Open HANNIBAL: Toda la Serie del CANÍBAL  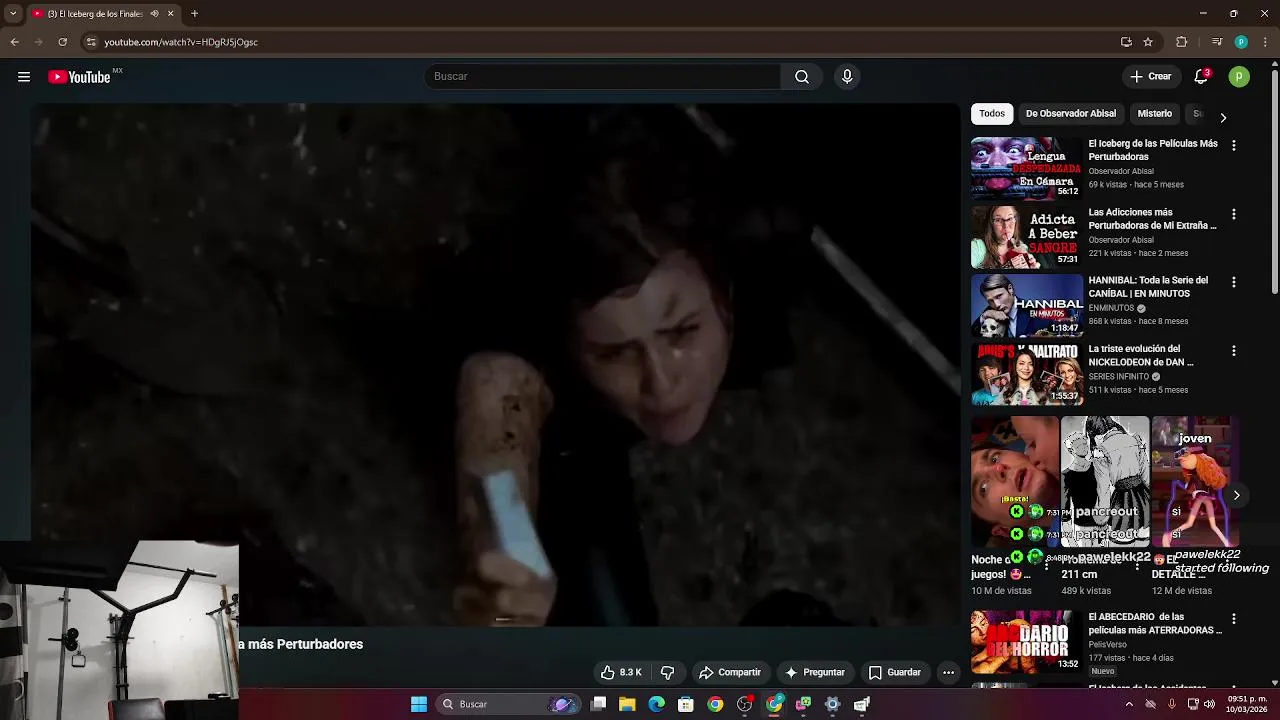(x=1148, y=287)
